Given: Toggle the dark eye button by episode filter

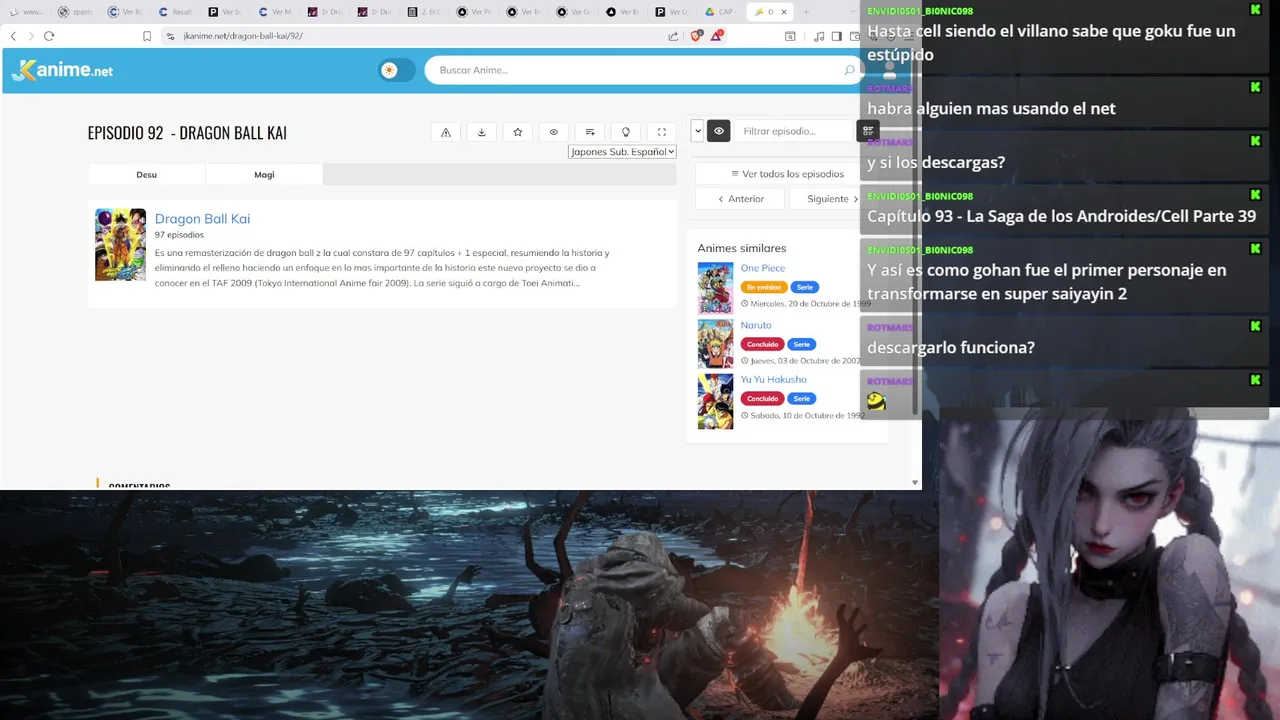Looking at the screenshot, I should (719, 131).
